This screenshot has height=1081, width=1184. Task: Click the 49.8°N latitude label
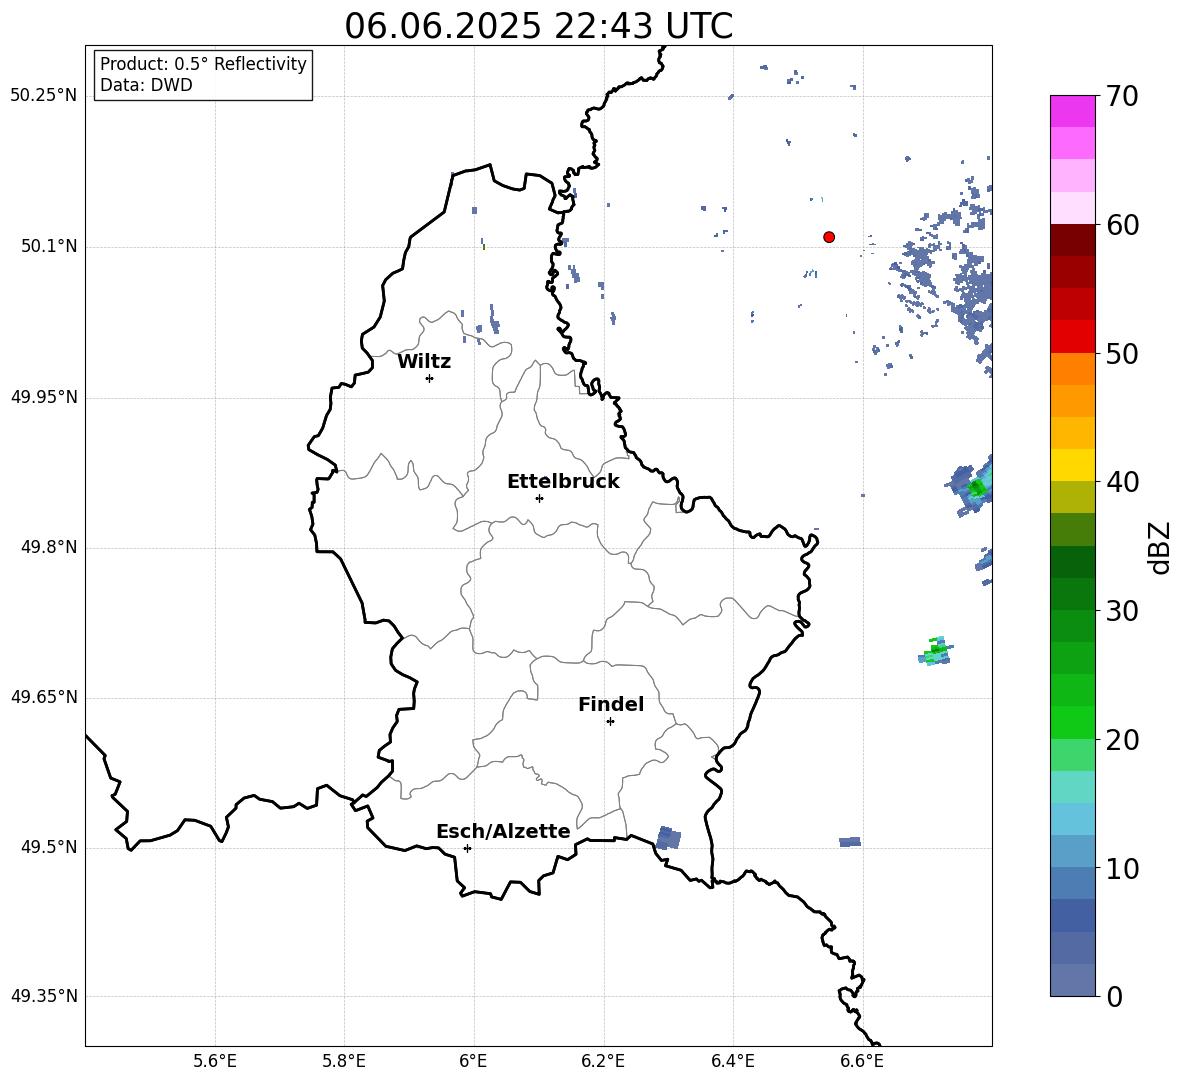[50, 547]
